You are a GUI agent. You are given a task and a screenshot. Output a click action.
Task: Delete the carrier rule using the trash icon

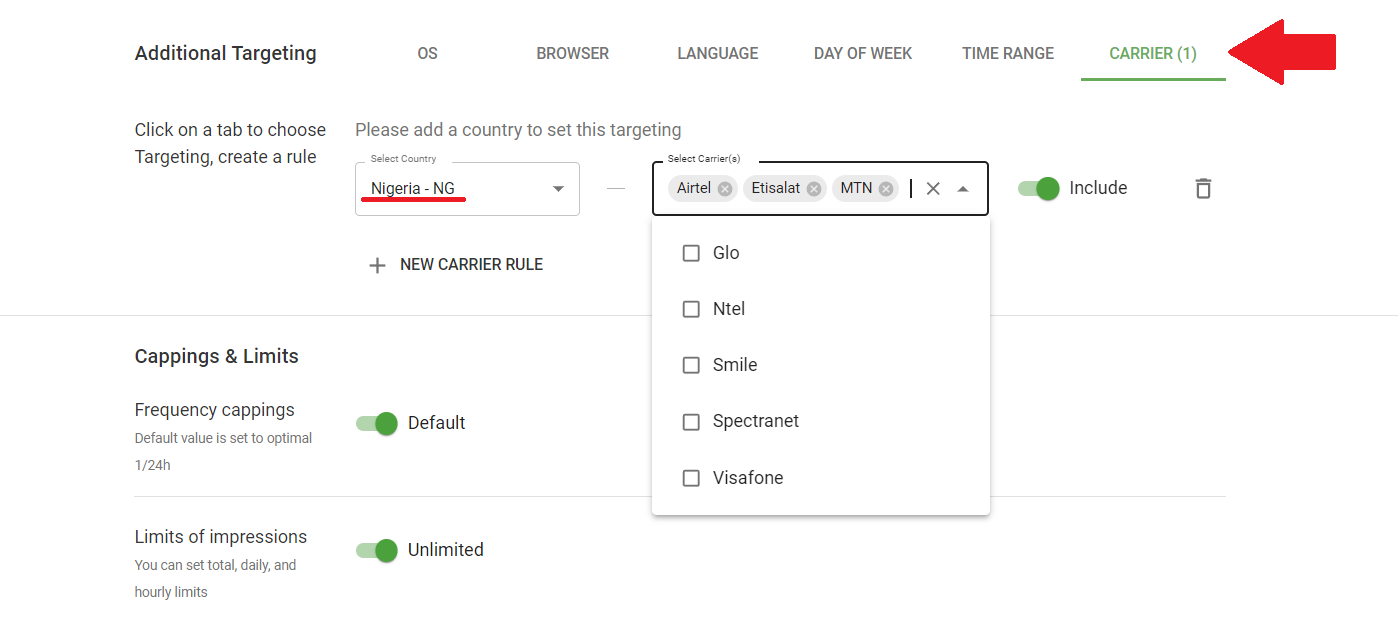pos(1202,188)
